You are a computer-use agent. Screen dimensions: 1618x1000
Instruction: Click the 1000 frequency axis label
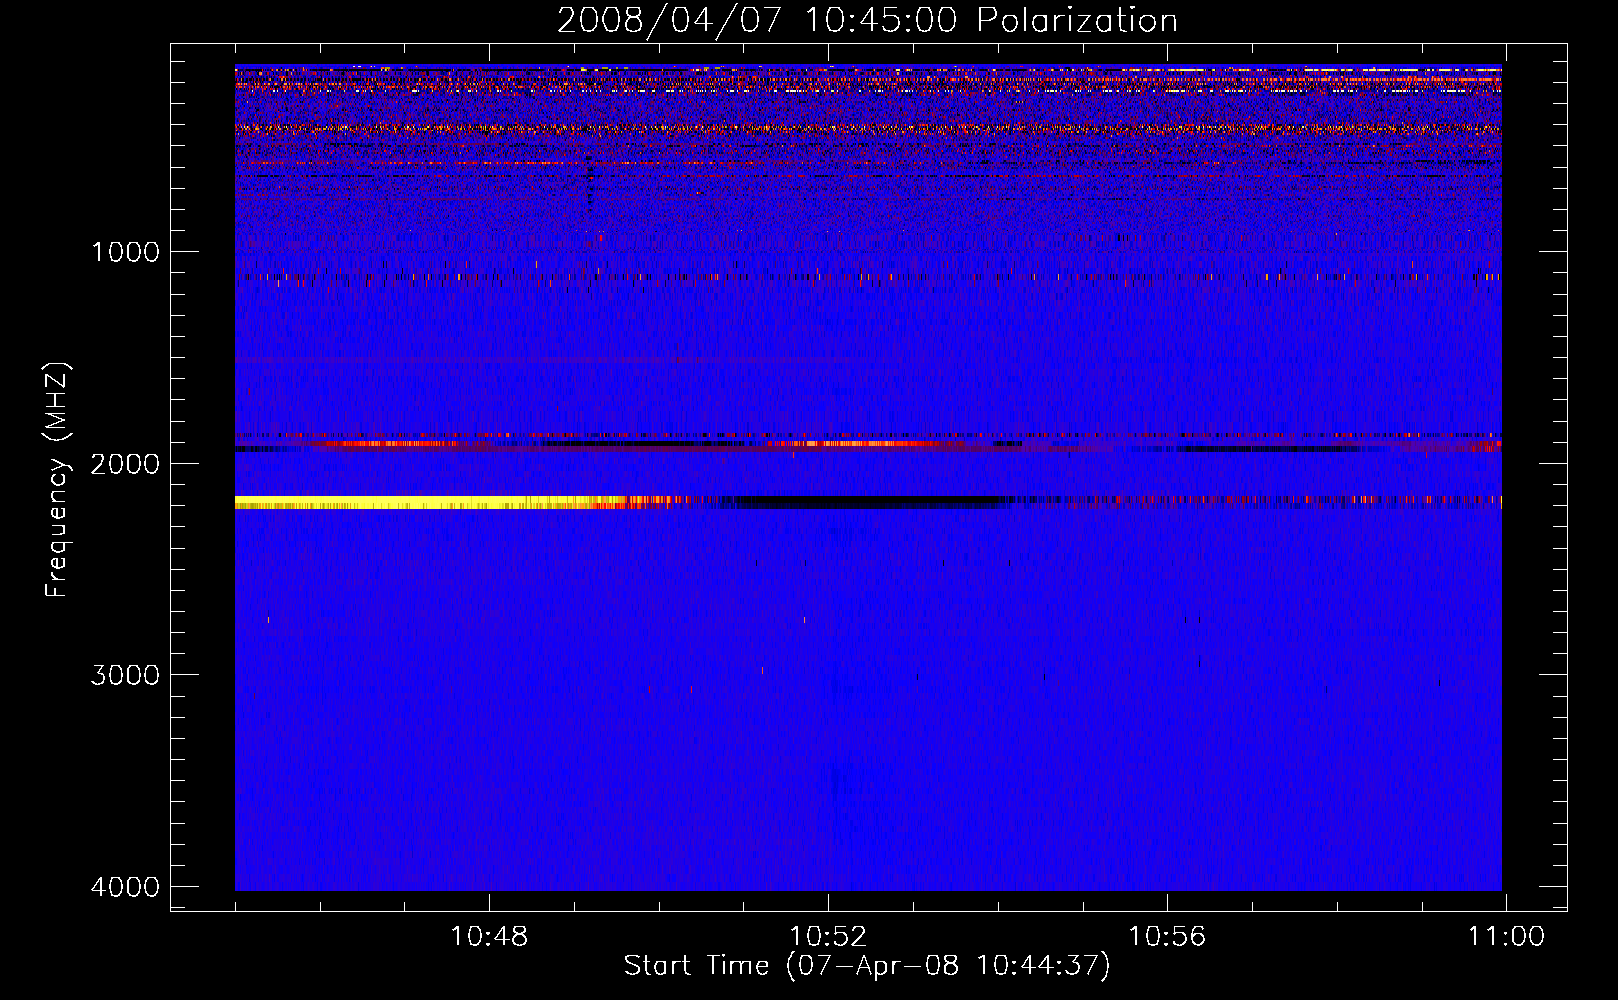pyautogui.click(x=125, y=252)
